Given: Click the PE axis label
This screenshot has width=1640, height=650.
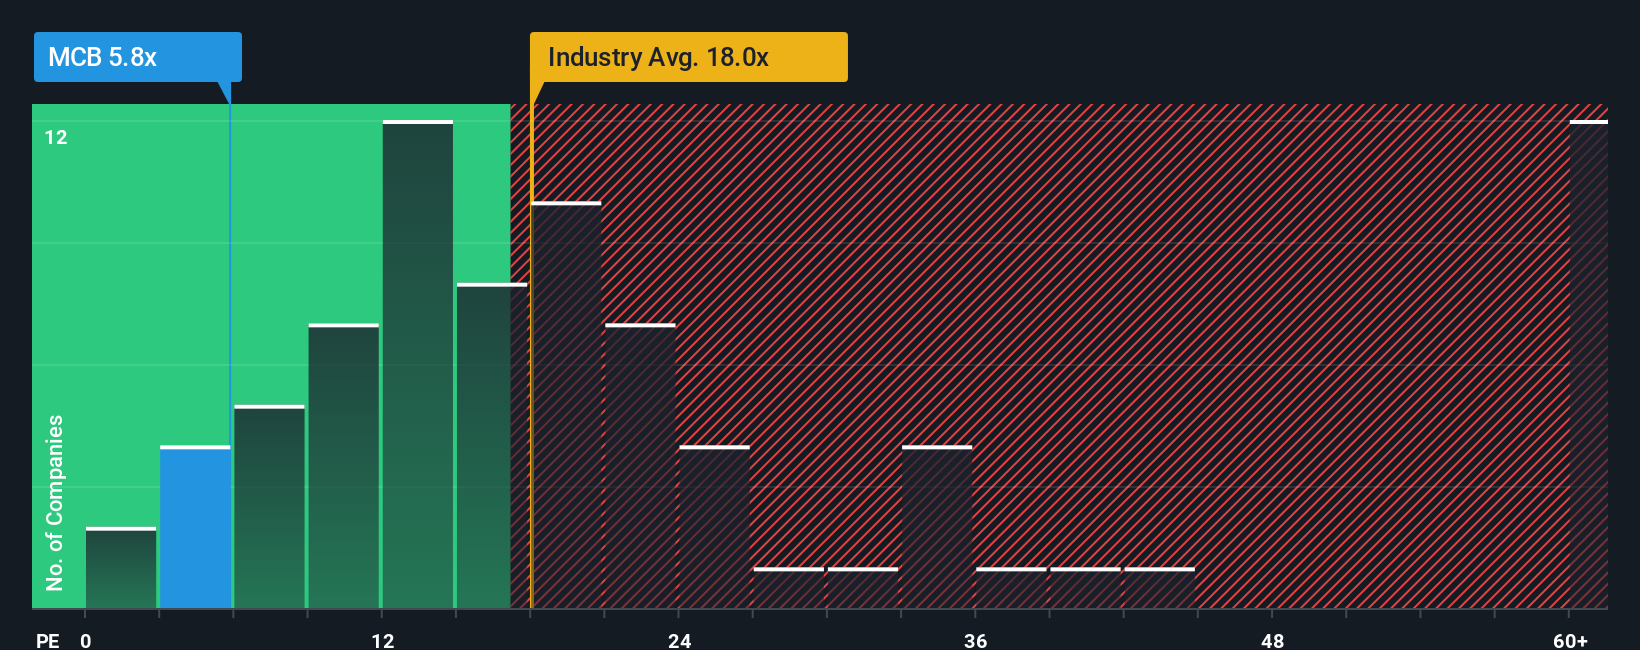Looking at the screenshot, I should [47, 640].
